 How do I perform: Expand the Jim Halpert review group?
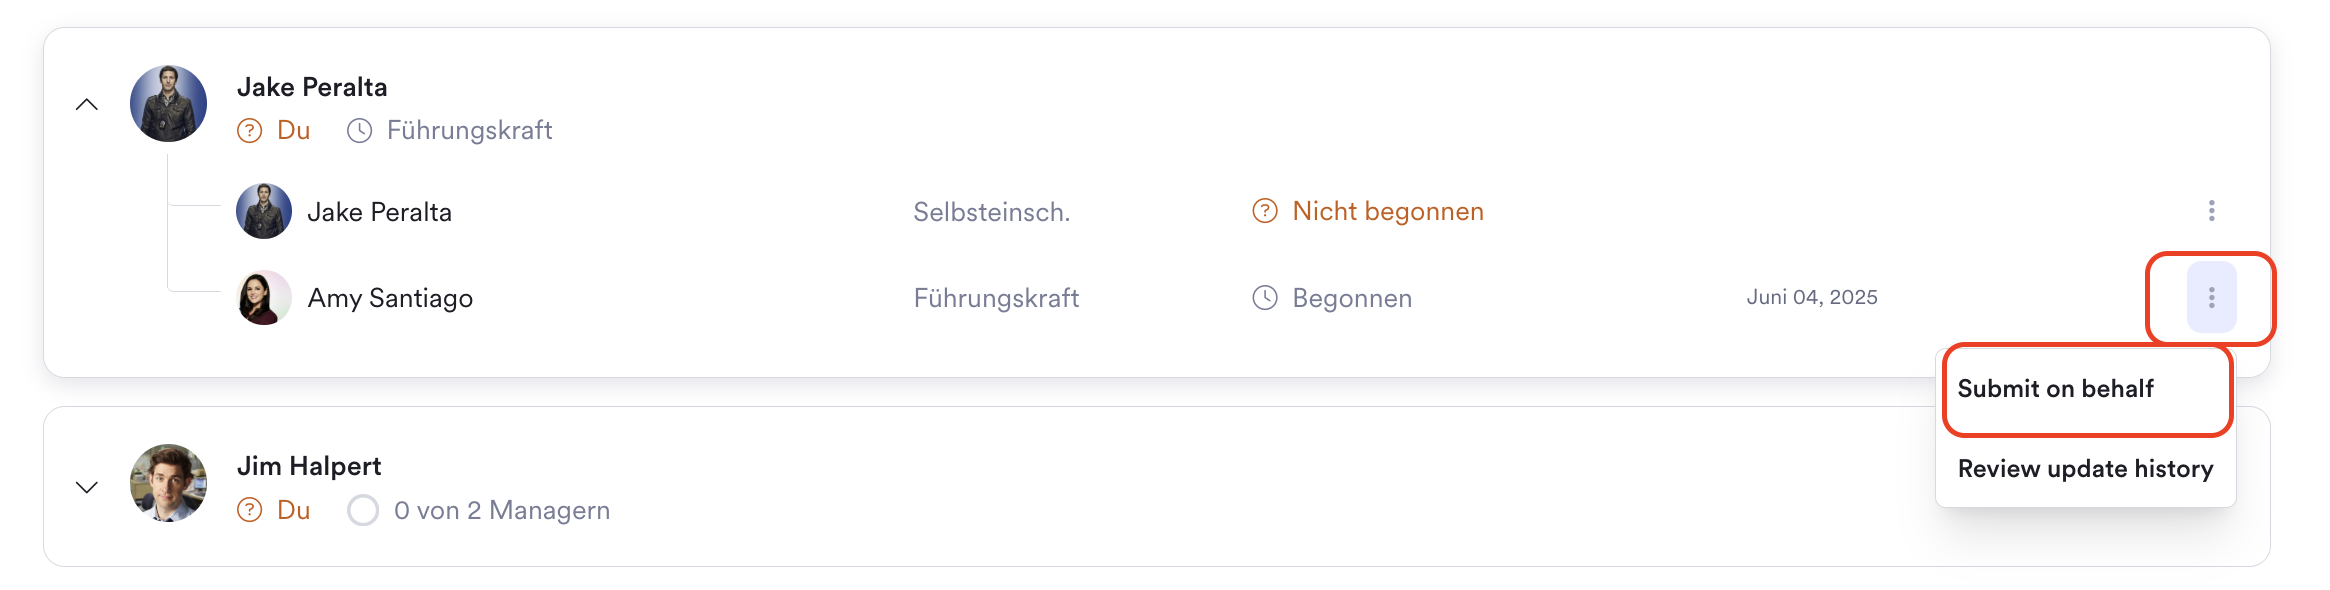[x=87, y=487]
